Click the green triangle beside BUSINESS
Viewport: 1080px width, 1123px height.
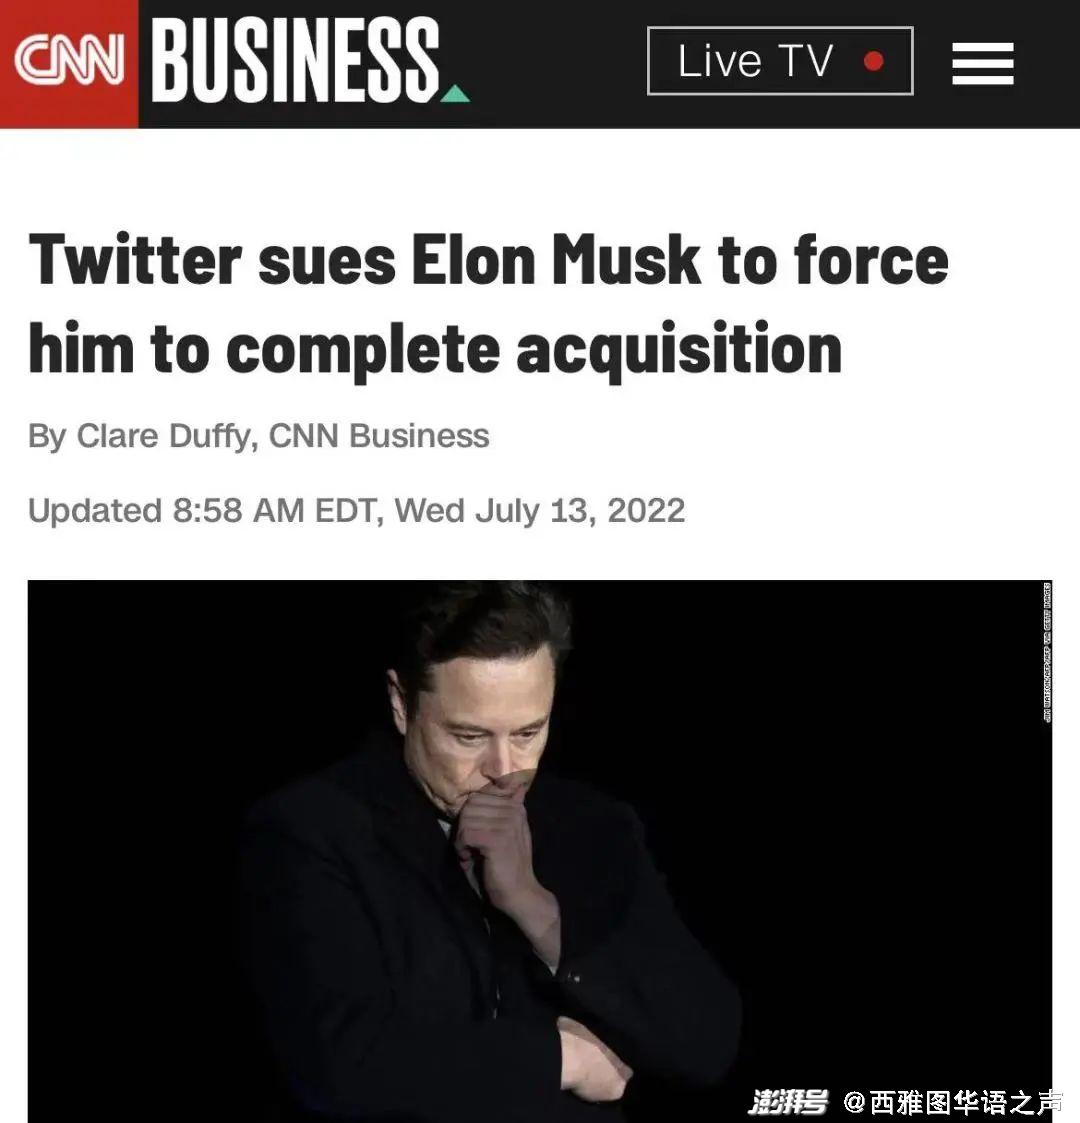[455, 94]
